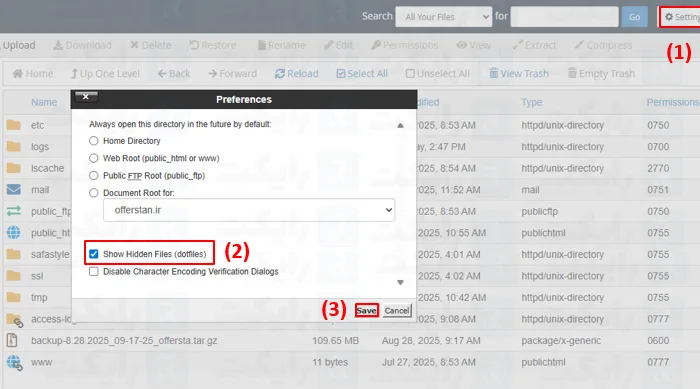
Task: Focus the search text field
Action: [x=564, y=17]
